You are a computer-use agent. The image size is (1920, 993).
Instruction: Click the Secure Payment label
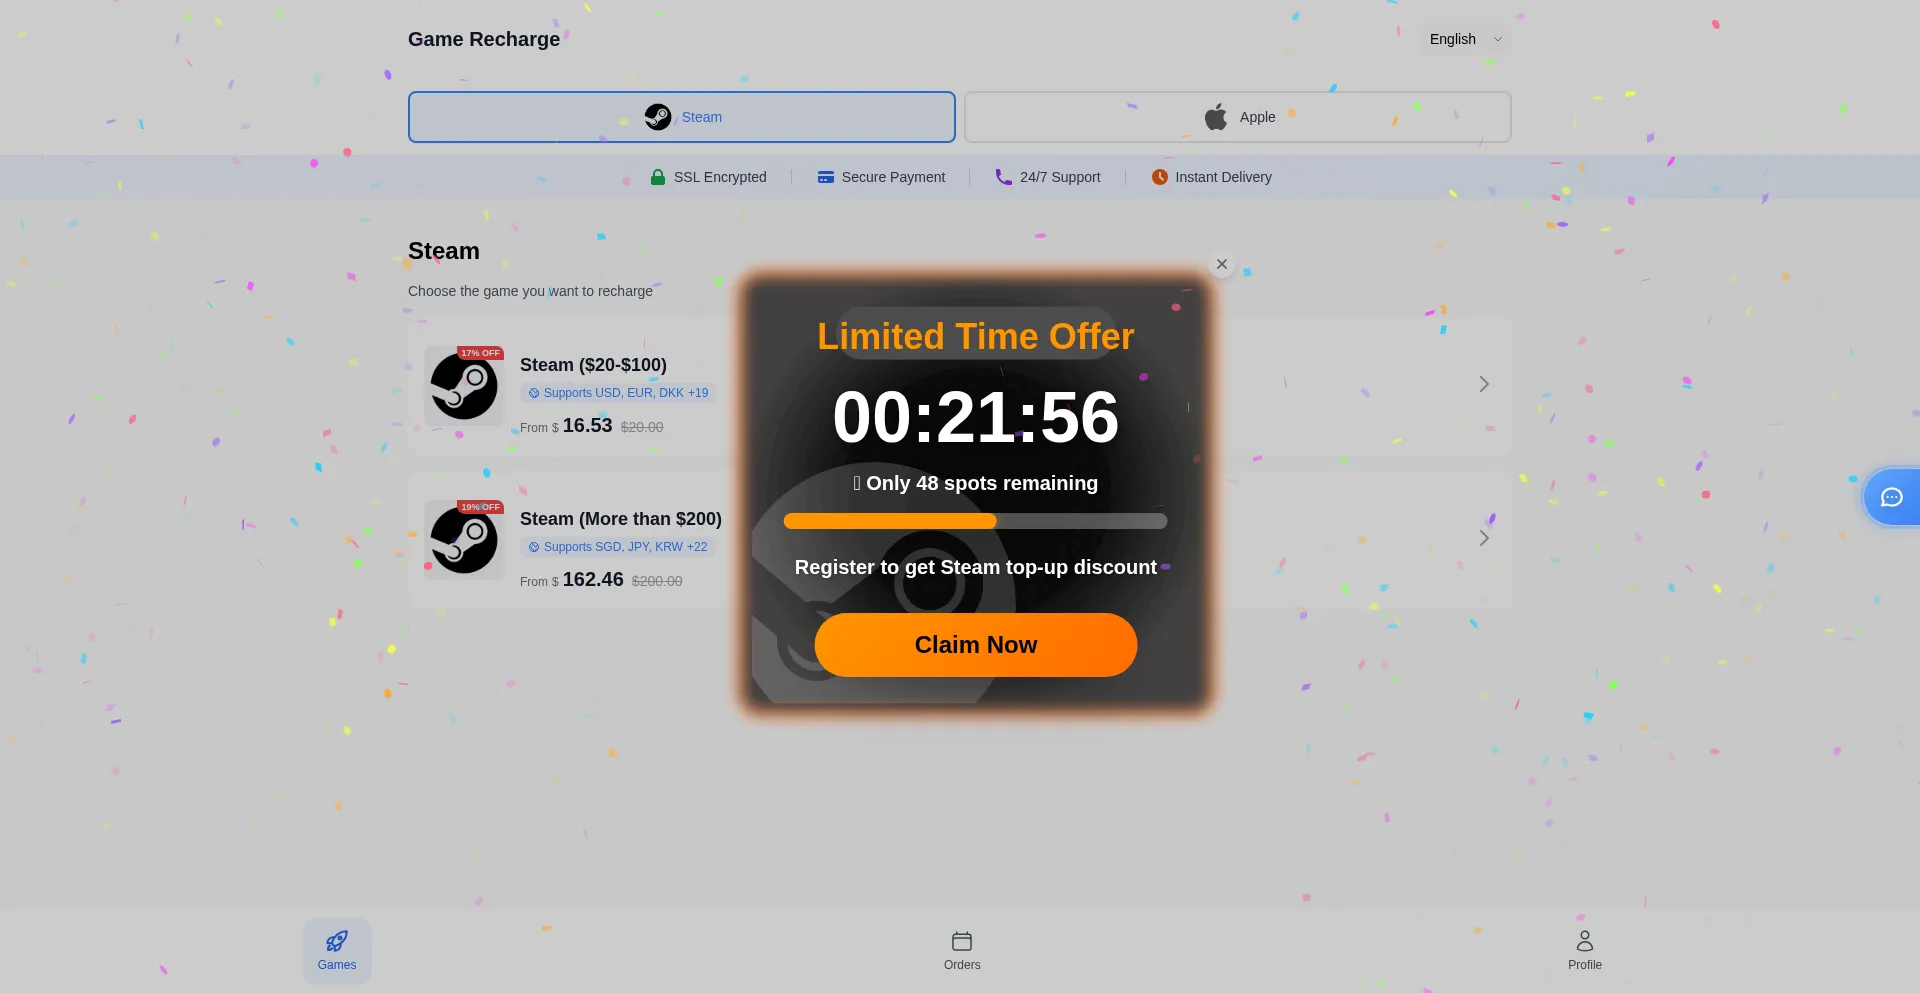tap(893, 177)
